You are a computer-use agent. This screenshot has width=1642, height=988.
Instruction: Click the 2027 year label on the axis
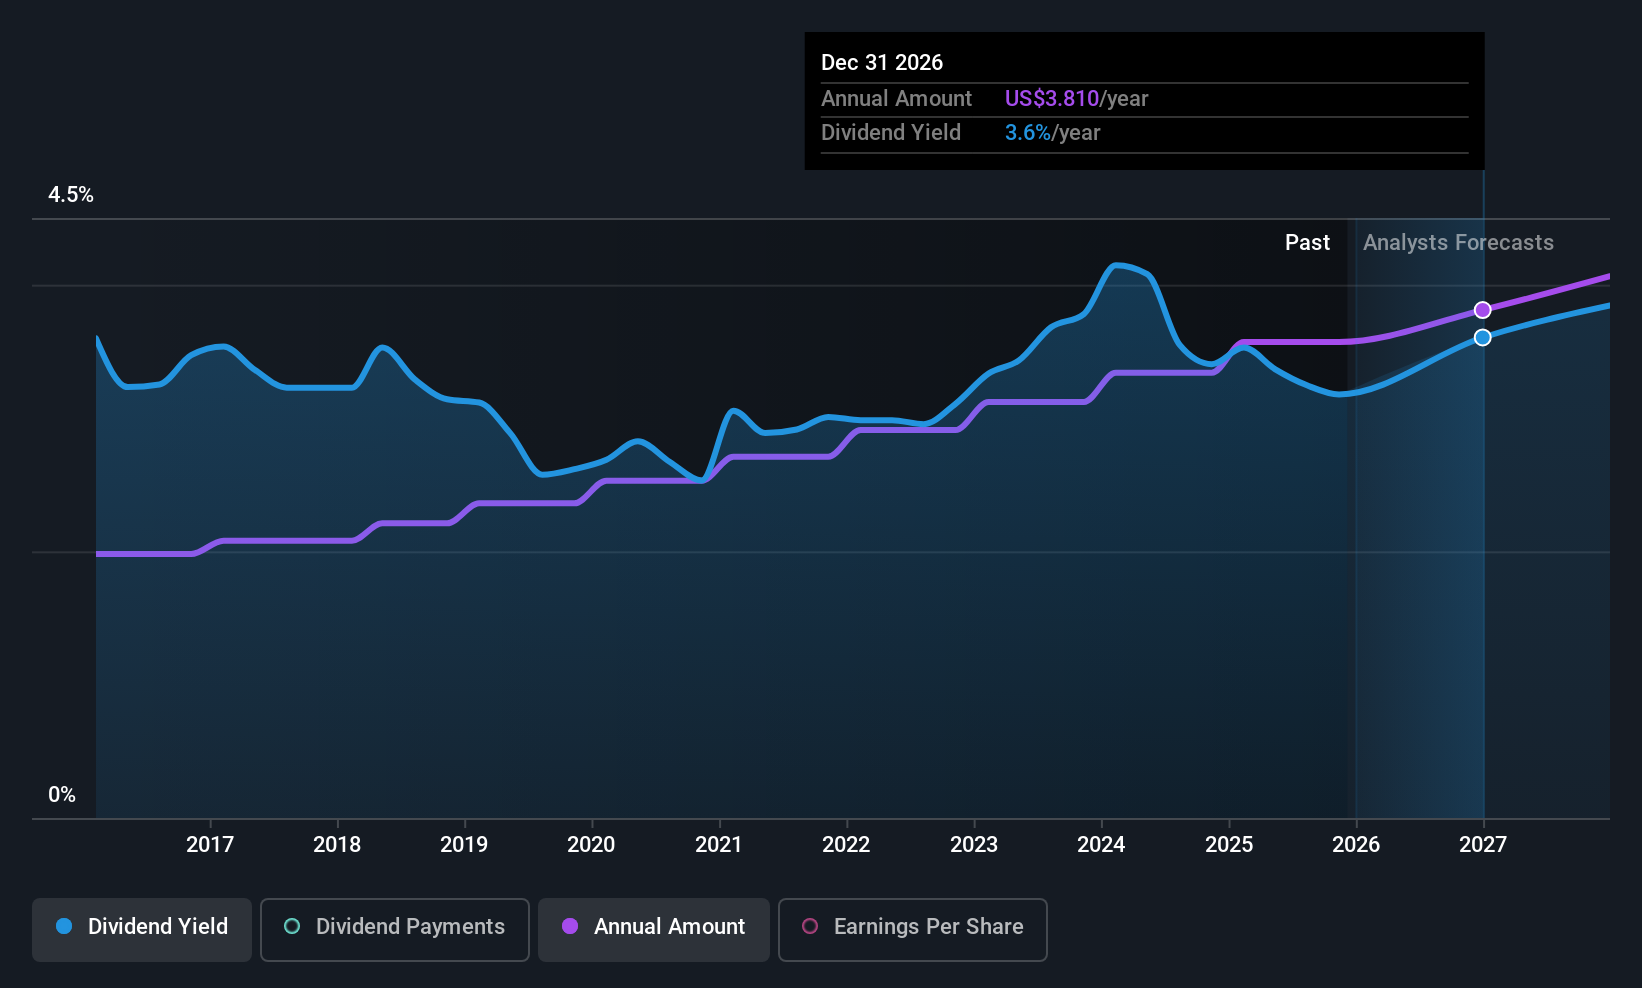(x=1482, y=844)
